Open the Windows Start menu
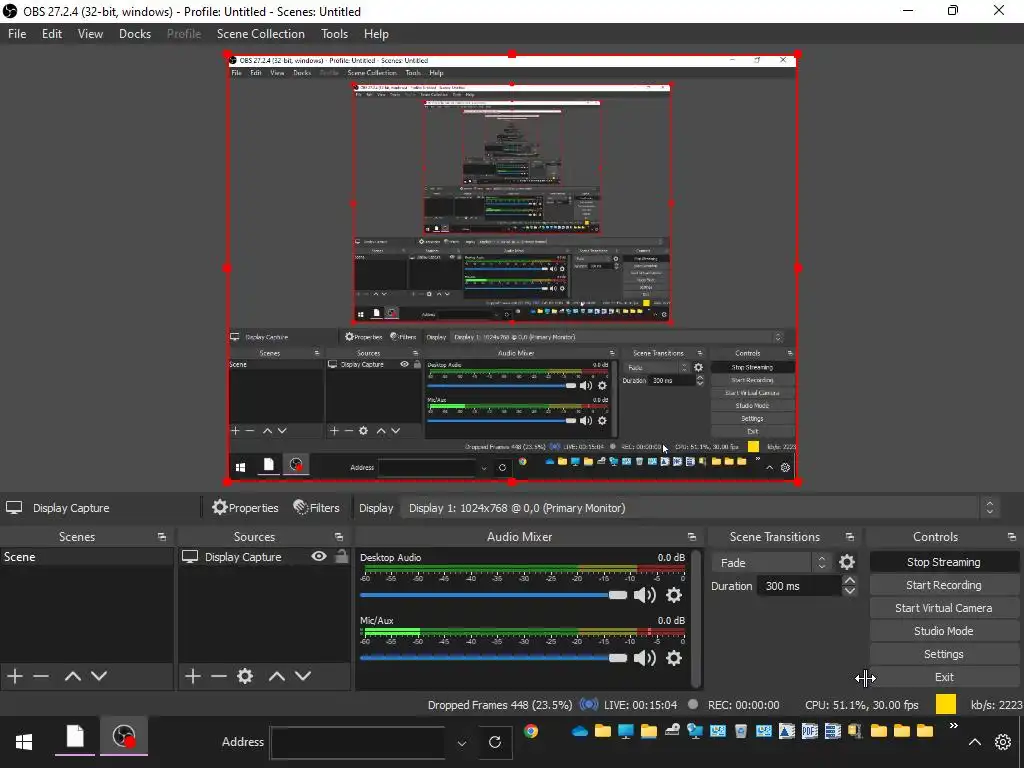 24,742
